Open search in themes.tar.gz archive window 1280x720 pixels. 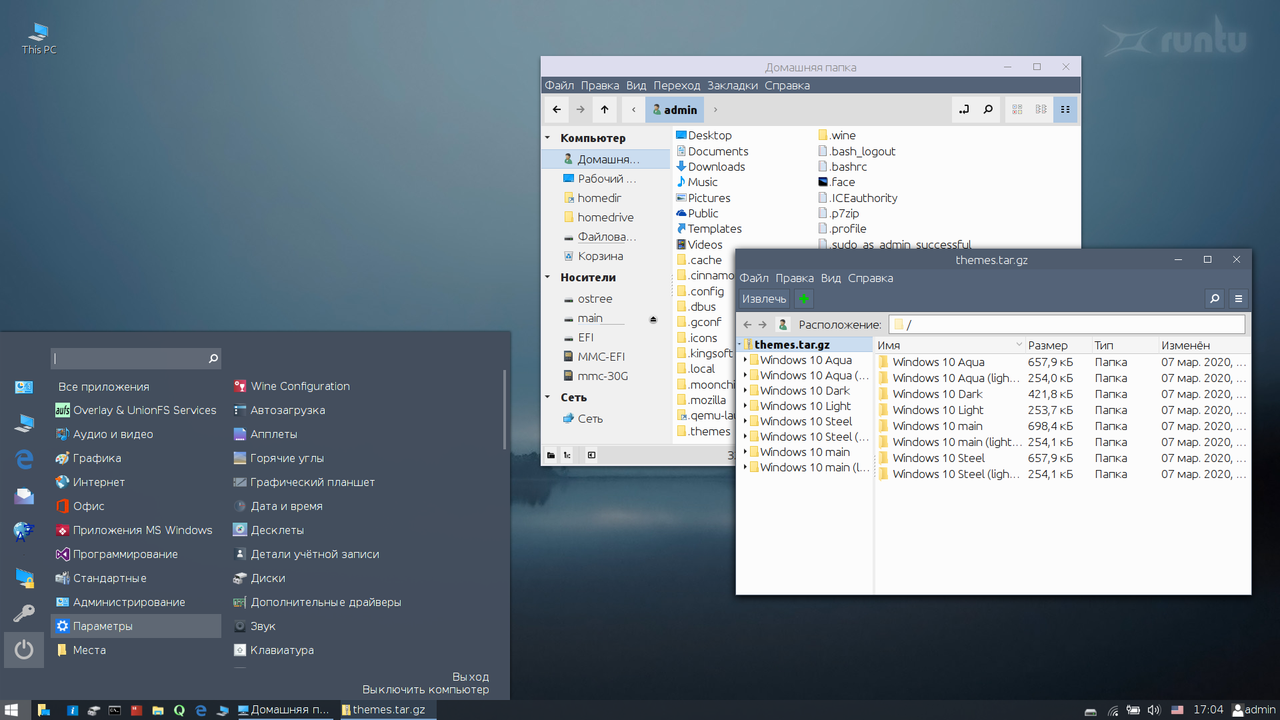1214,298
